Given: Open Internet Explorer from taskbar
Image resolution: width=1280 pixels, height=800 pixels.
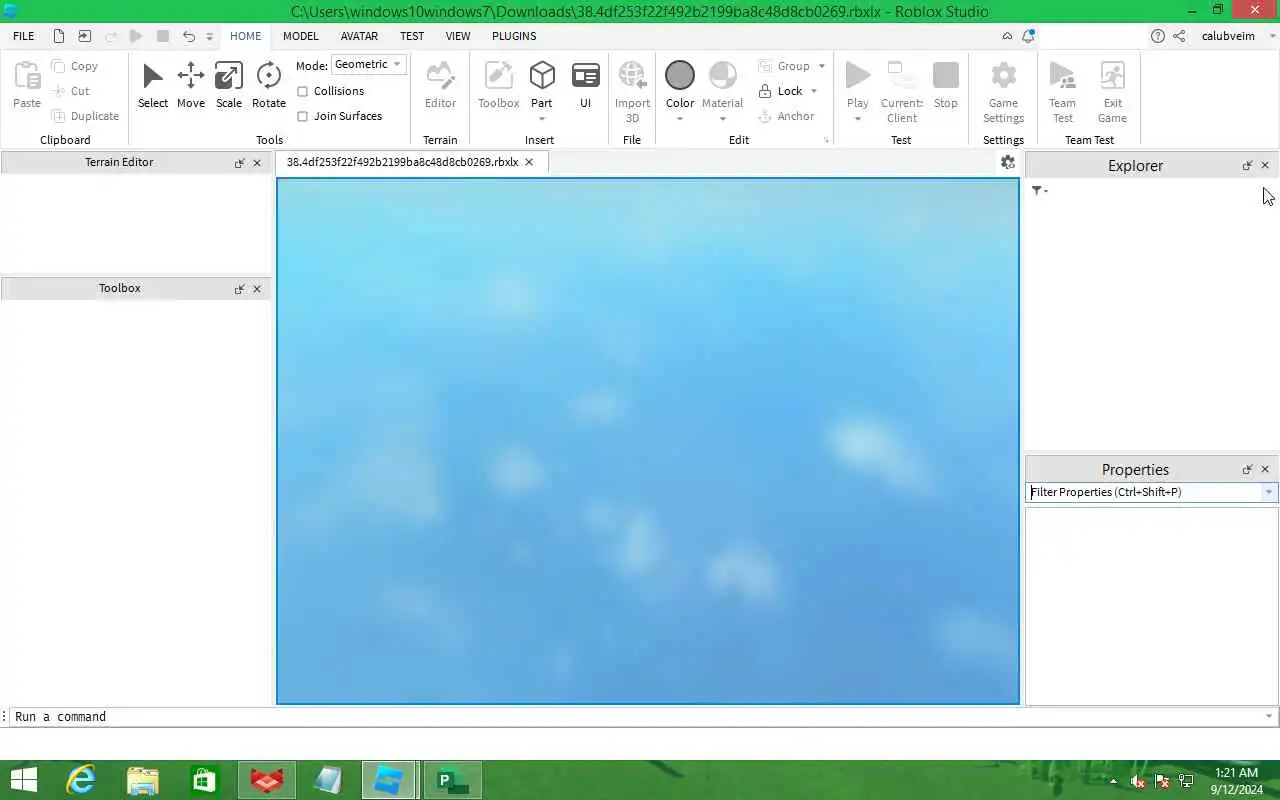Looking at the screenshot, I should 81,780.
